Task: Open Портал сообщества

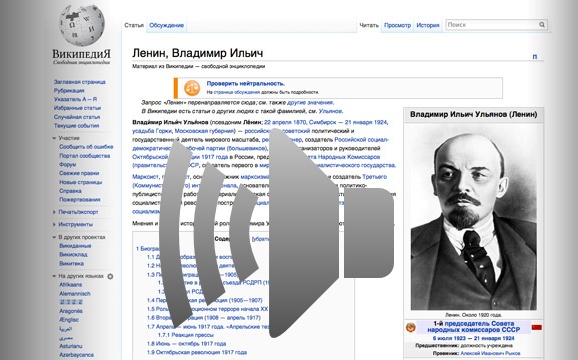Action: 84,155
